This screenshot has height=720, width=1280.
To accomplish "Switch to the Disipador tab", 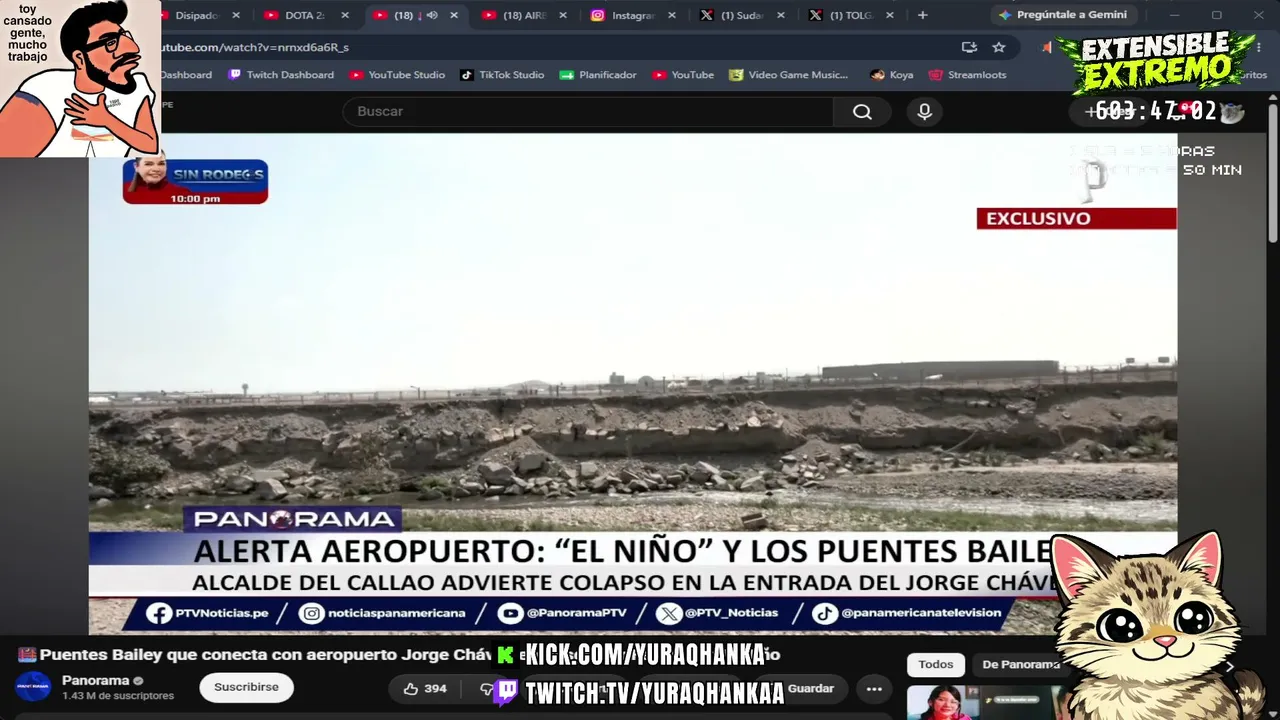I will pos(196,15).
